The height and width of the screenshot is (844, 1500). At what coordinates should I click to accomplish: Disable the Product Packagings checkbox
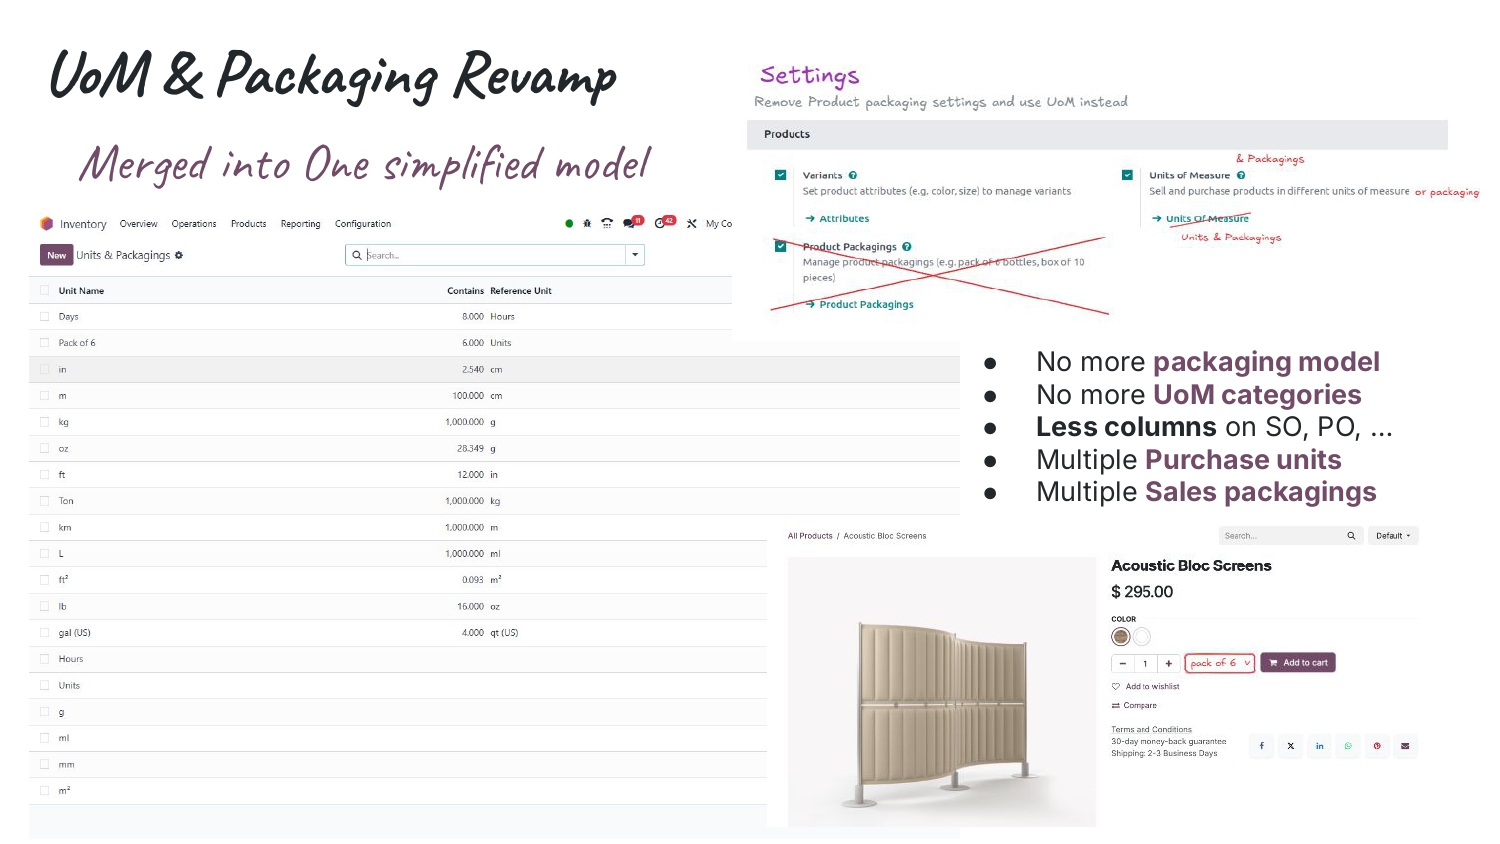(x=781, y=246)
